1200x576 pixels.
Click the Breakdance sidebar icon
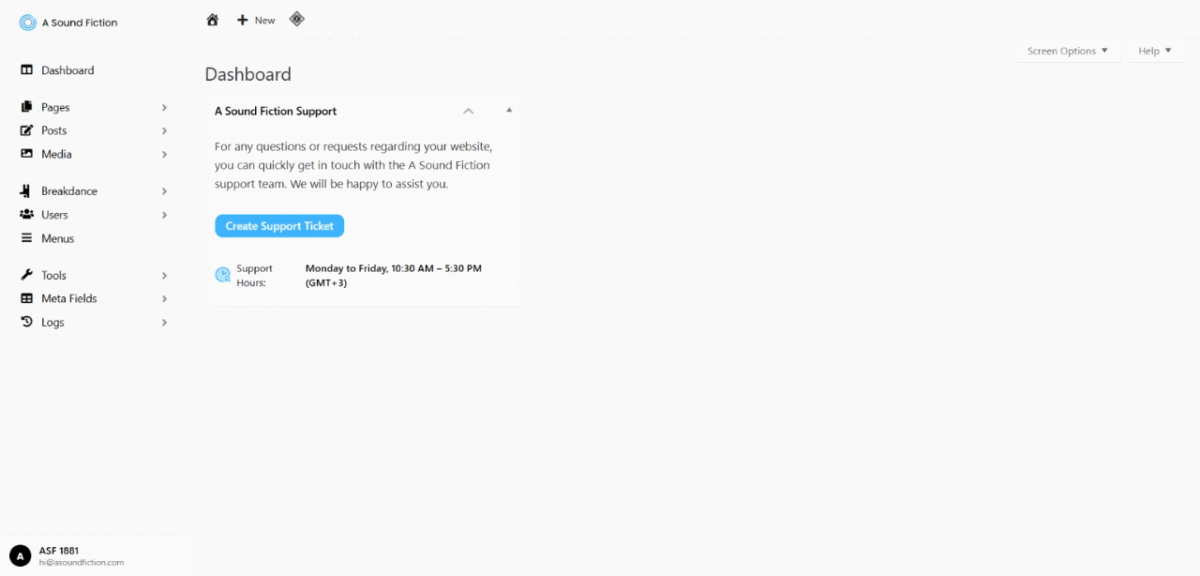click(27, 191)
